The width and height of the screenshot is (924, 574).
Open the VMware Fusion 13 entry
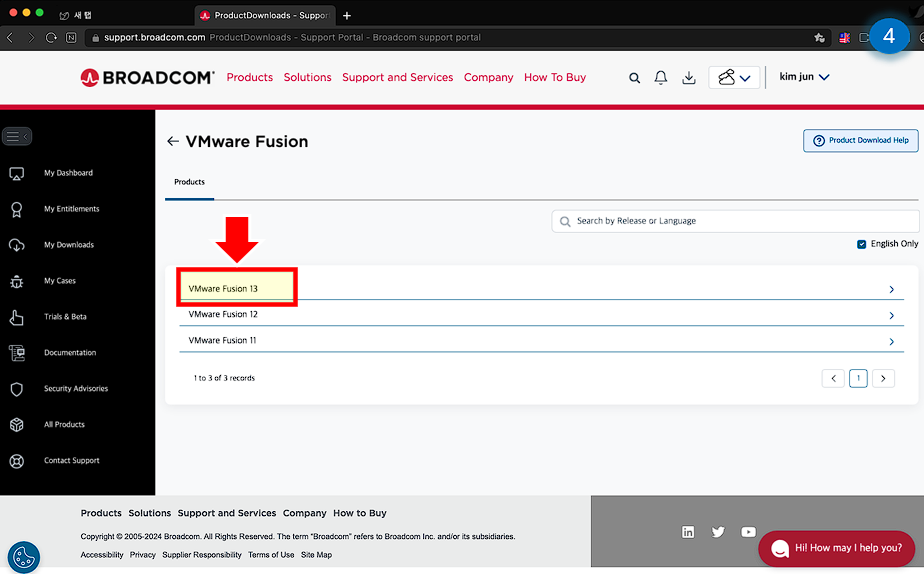[x=223, y=289]
